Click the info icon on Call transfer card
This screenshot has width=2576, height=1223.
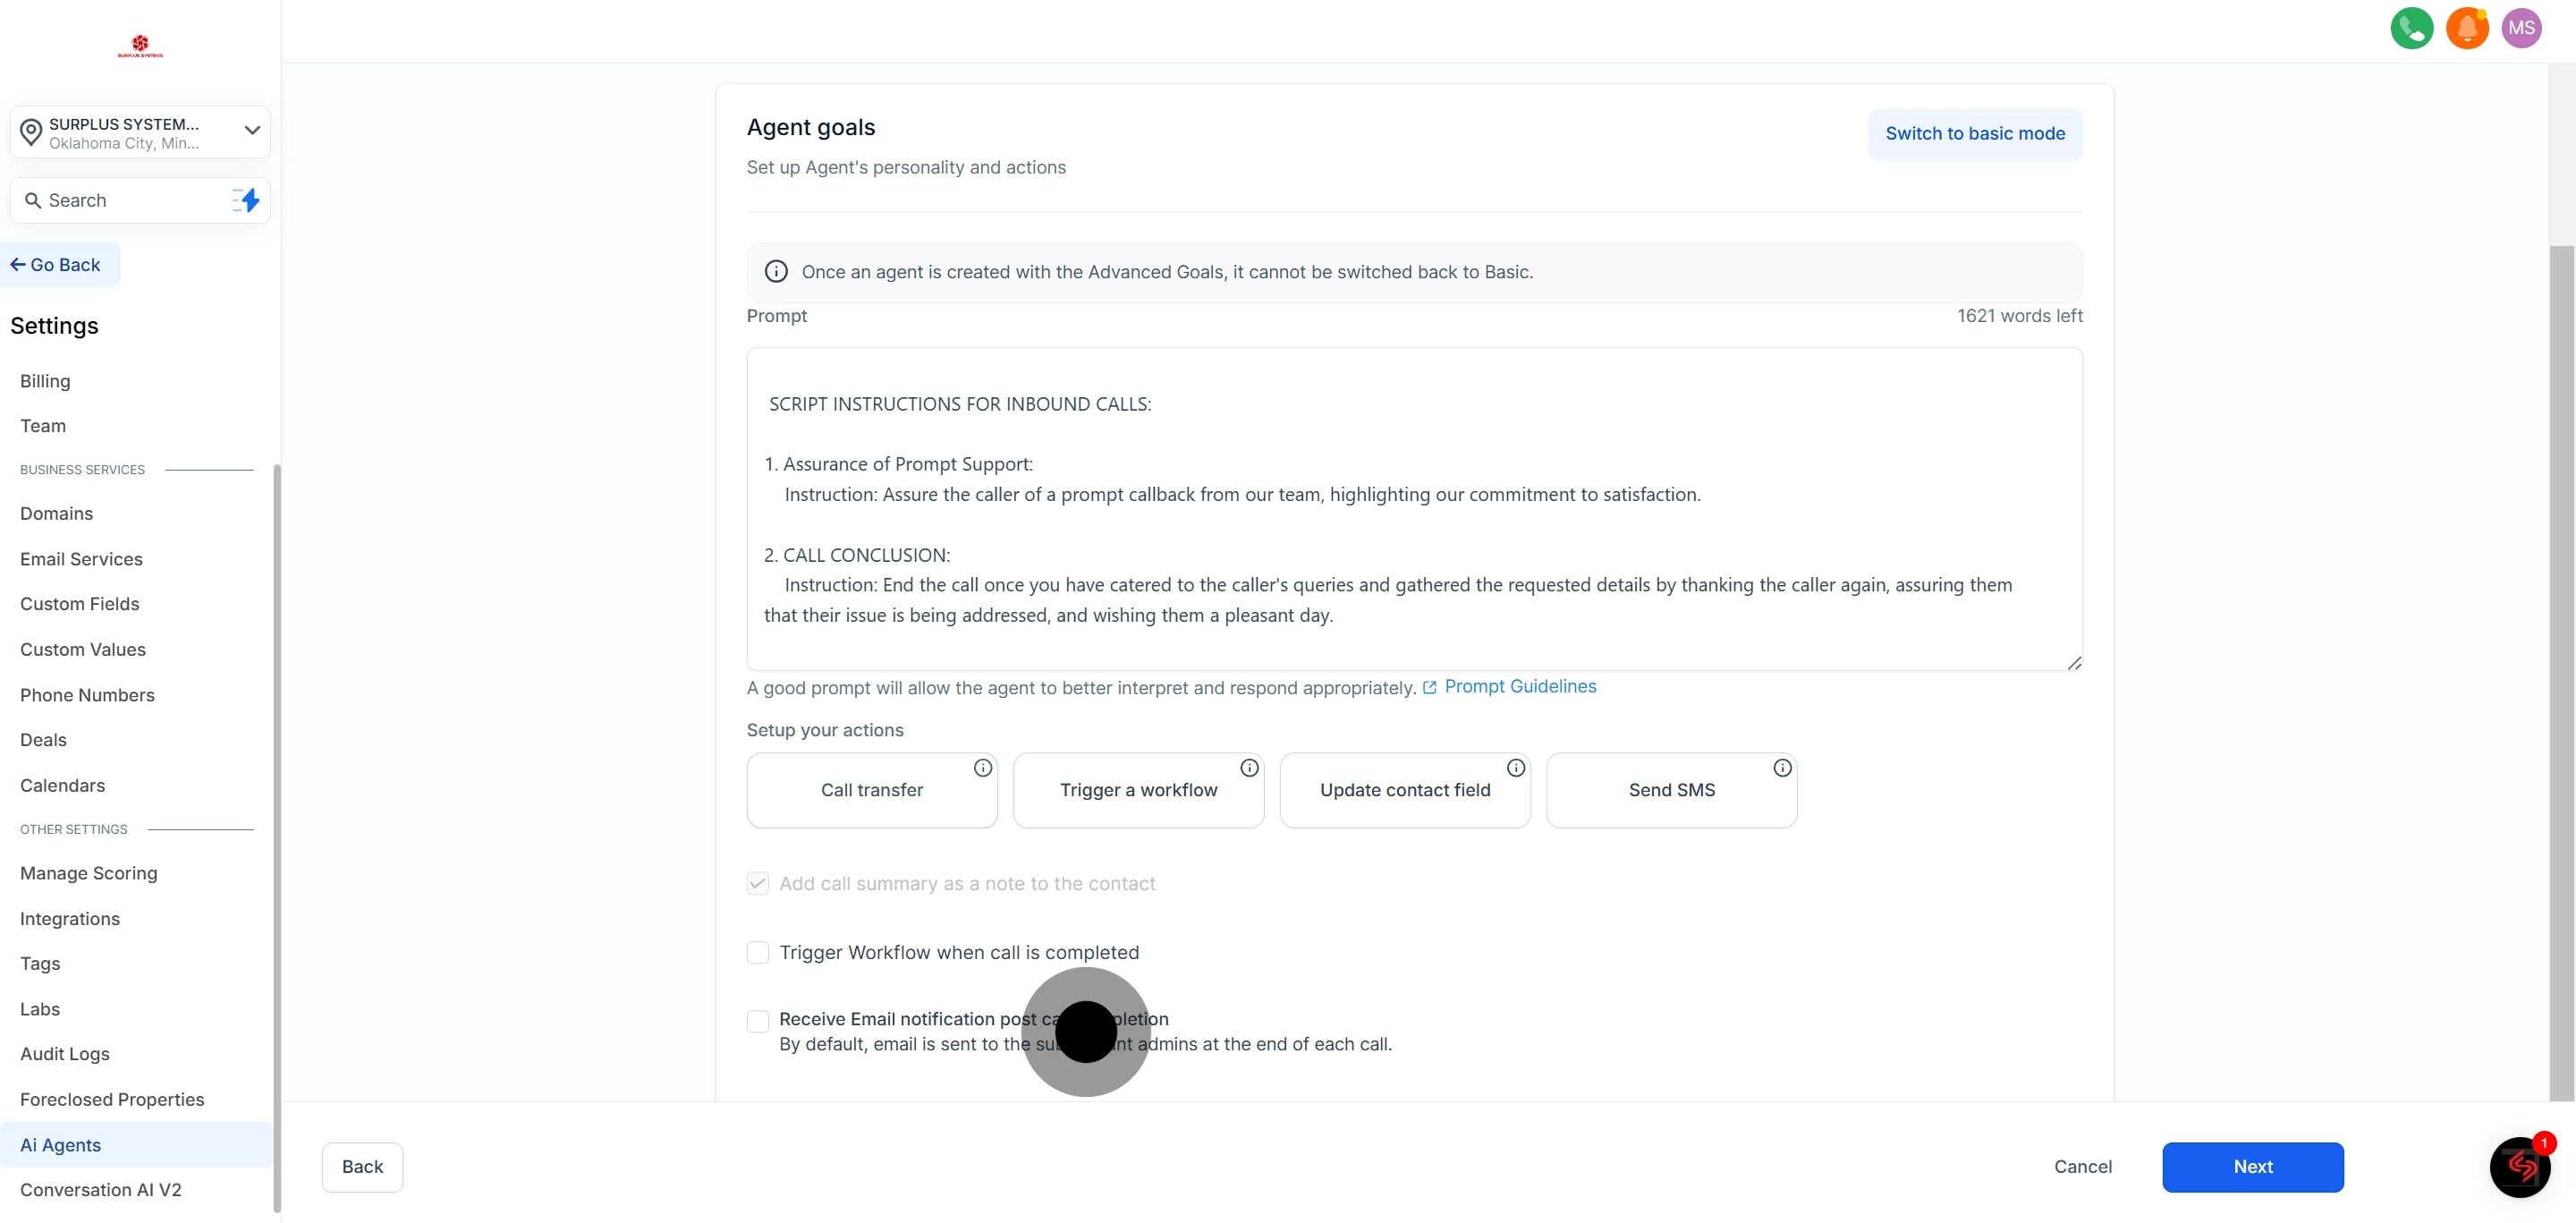982,768
